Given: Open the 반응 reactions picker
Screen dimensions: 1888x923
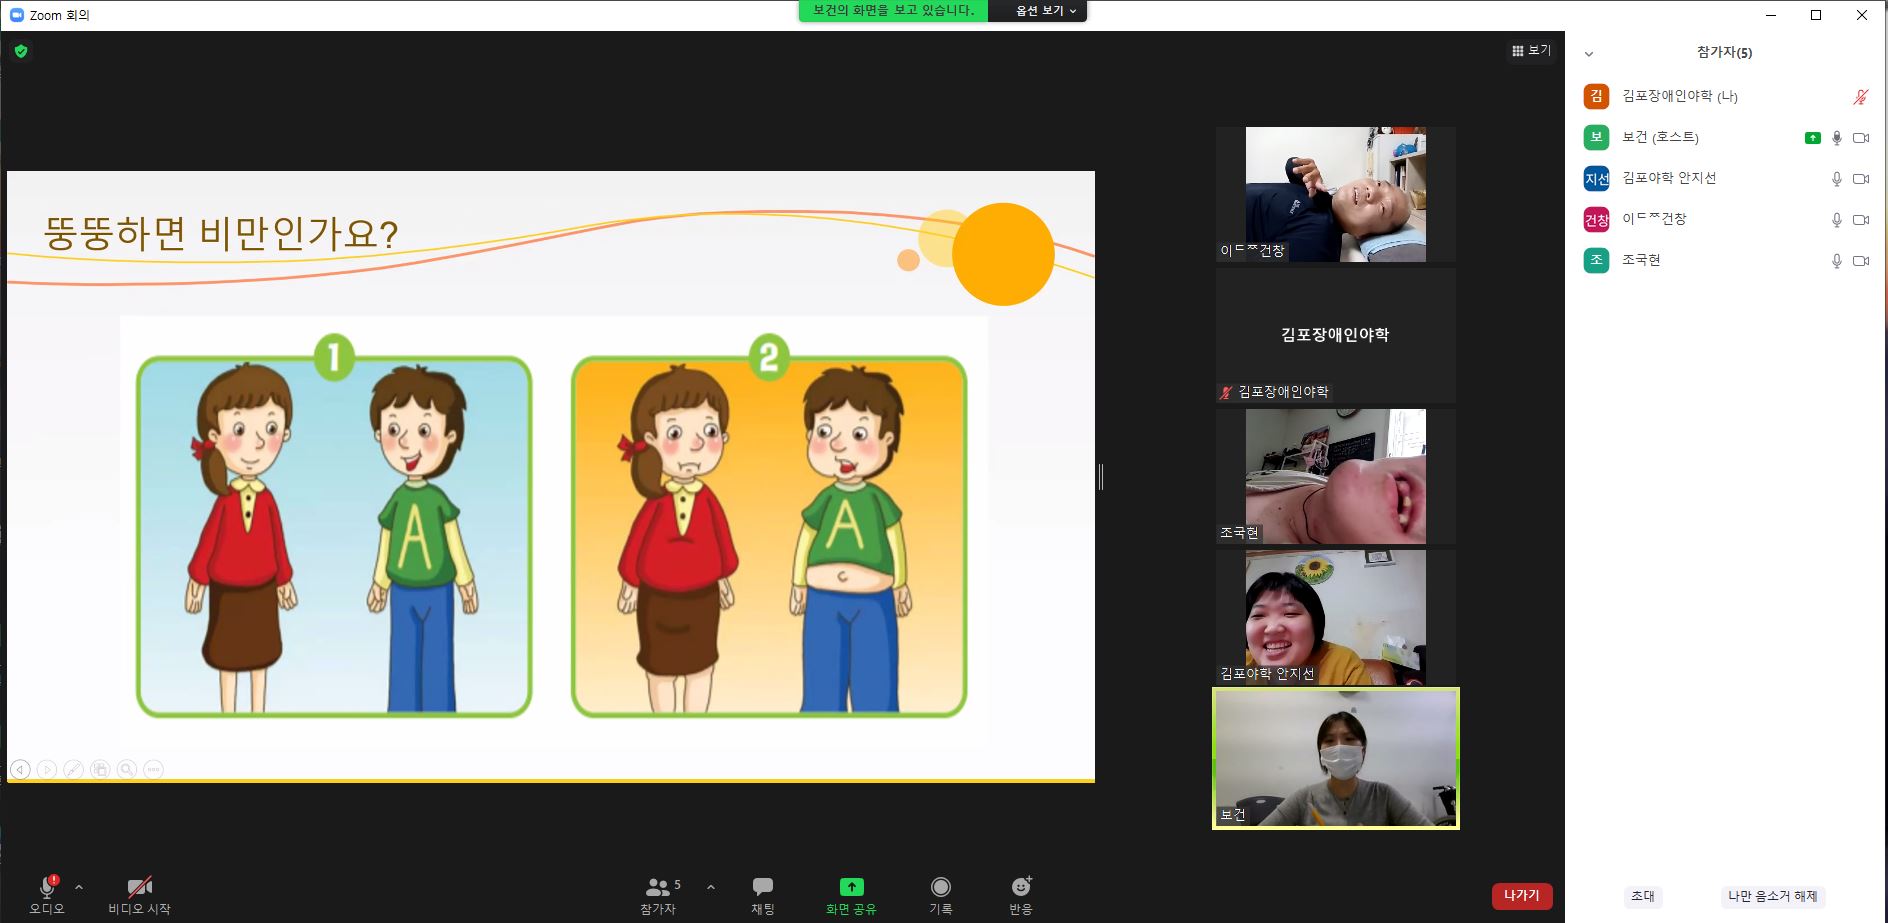Looking at the screenshot, I should pos(1021,895).
